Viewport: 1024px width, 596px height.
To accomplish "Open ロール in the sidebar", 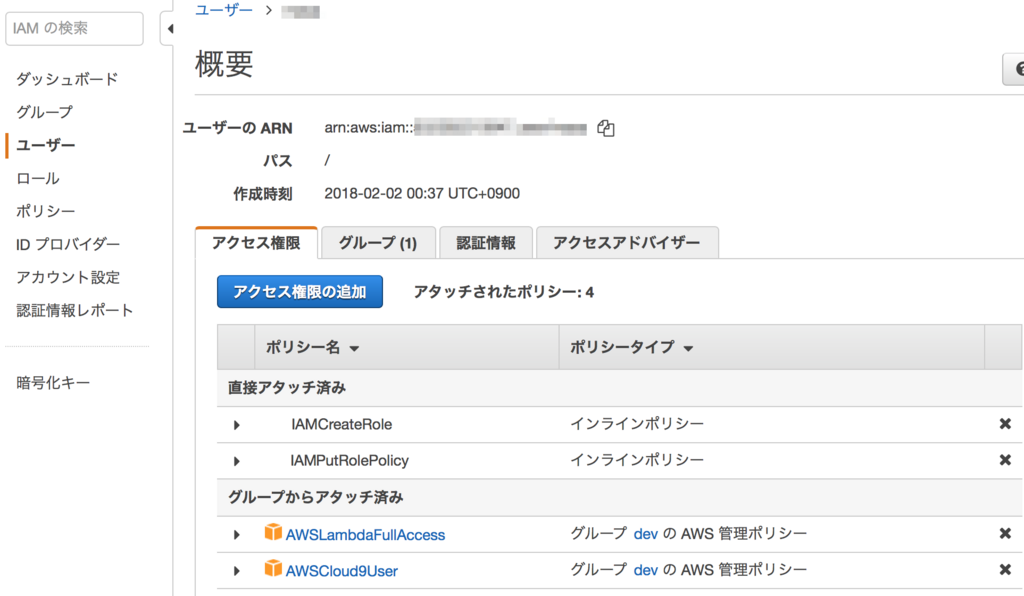I will 38,178.
